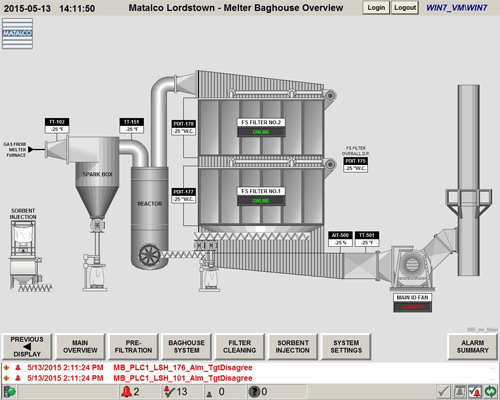Click the SORBENT INJECTION label
Image resolution: width=500 pixels, height=400 pixels.
(x=23, y=214)
